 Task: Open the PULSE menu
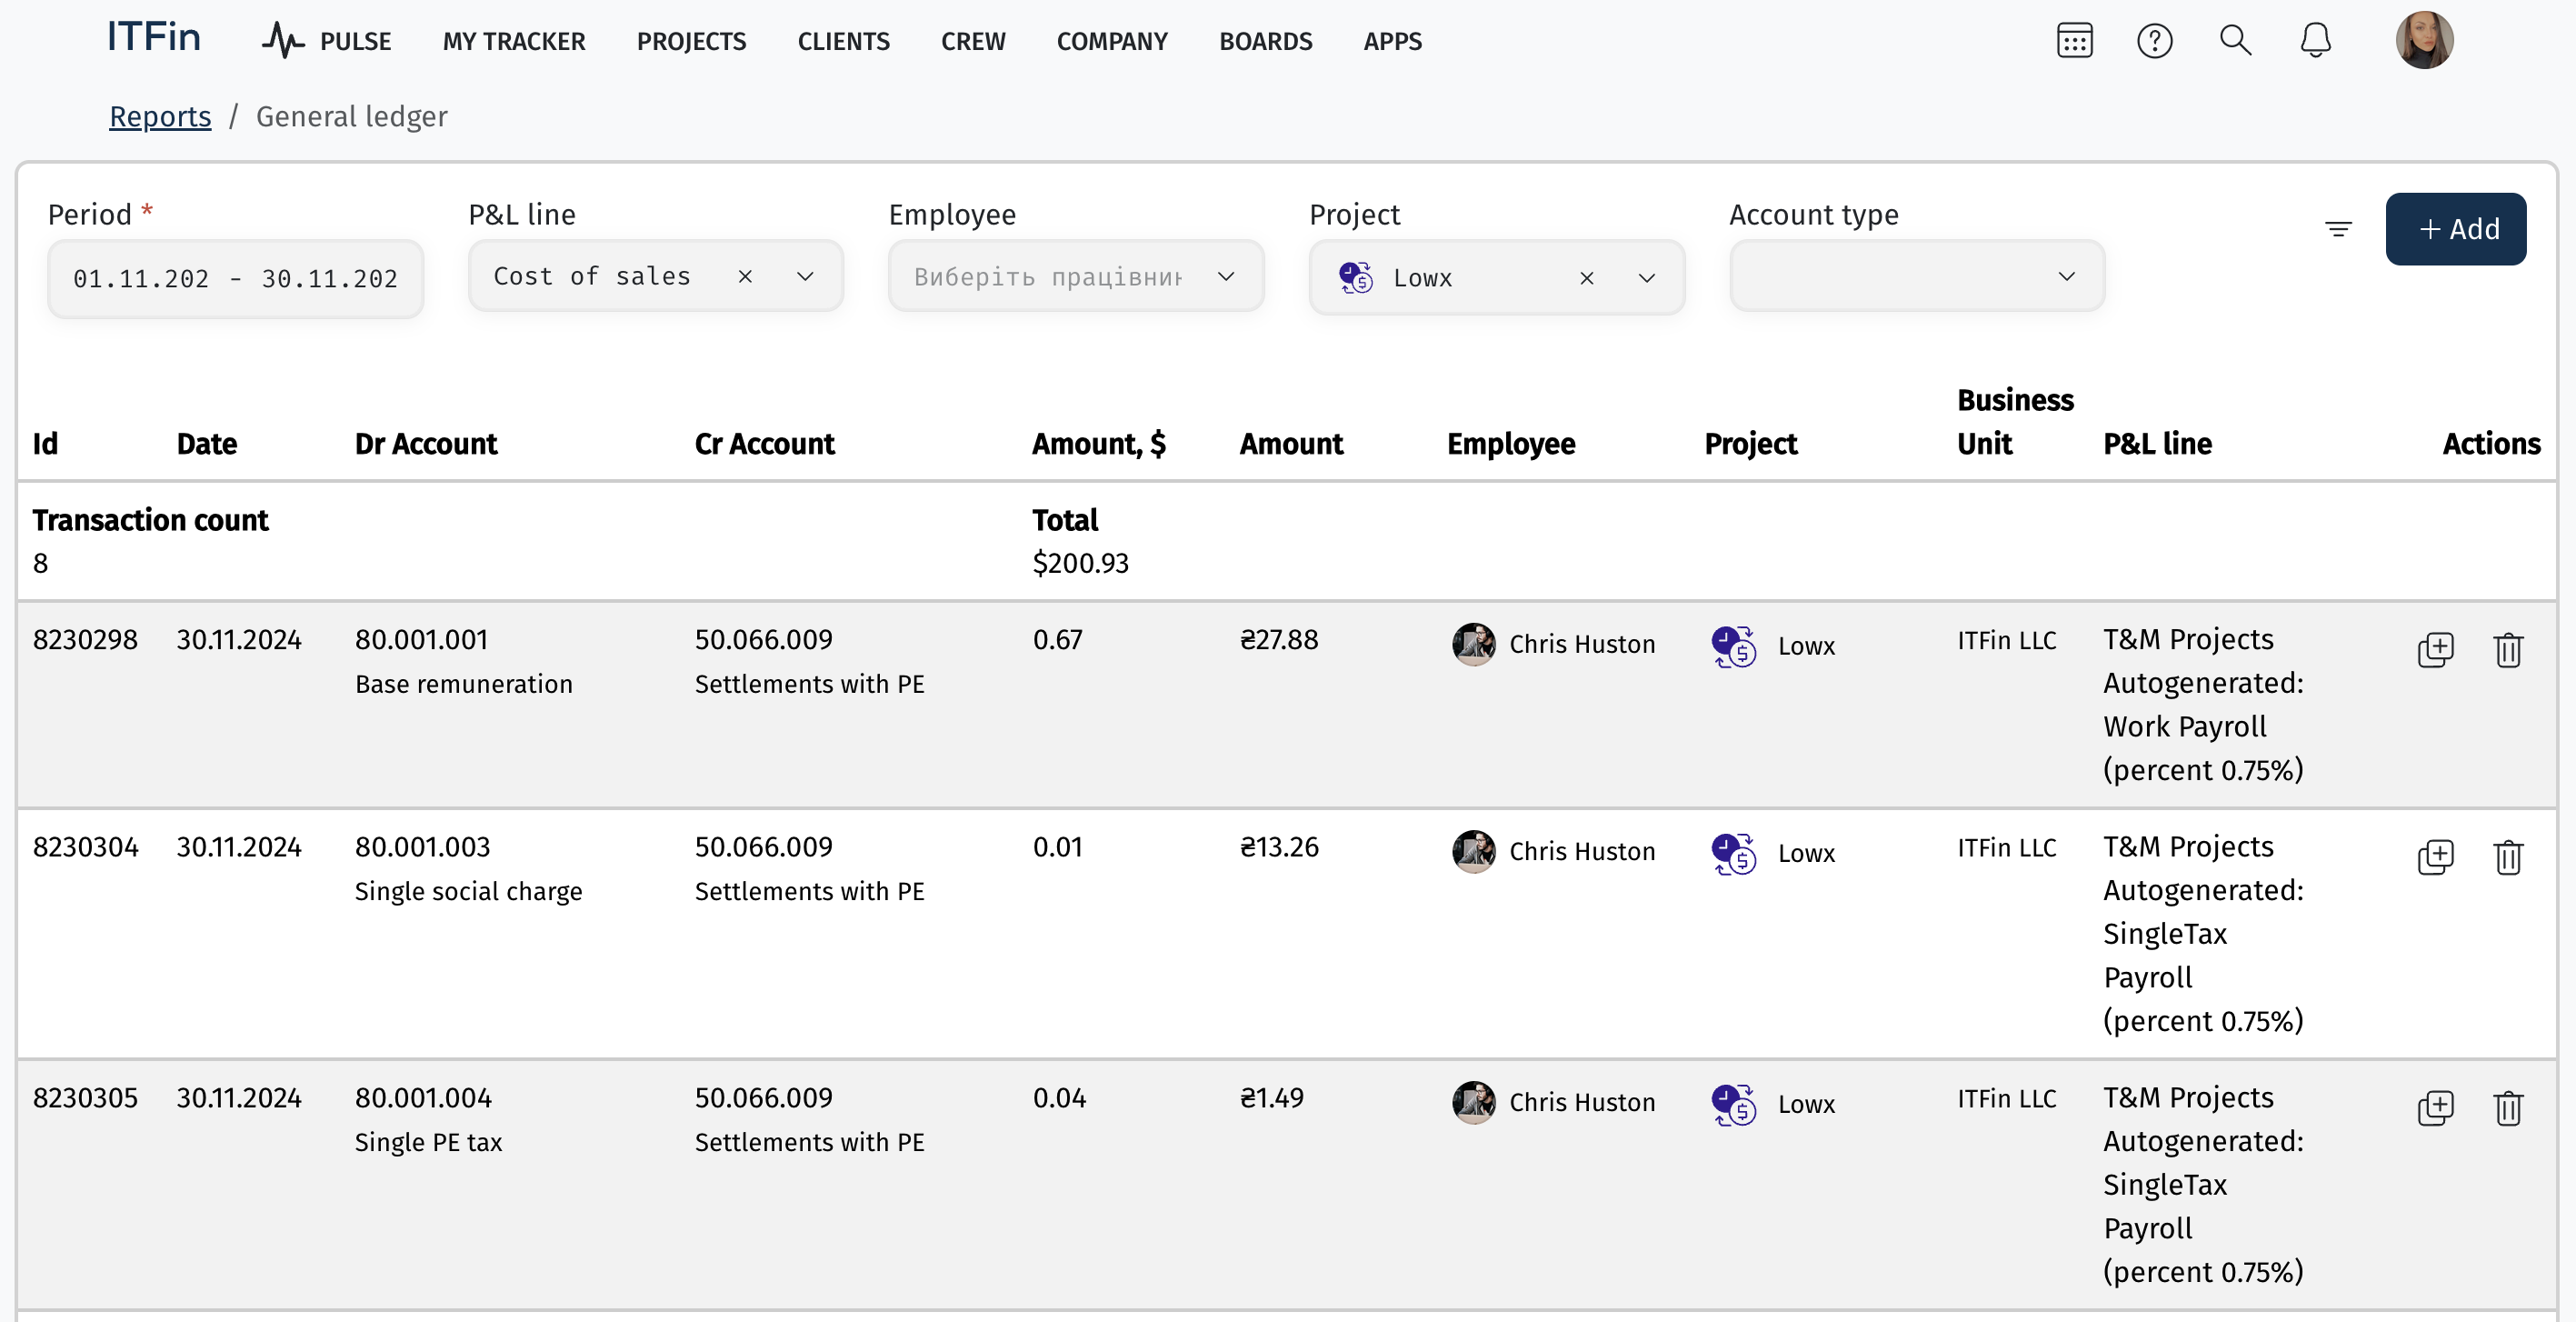(x=355, y=41)
